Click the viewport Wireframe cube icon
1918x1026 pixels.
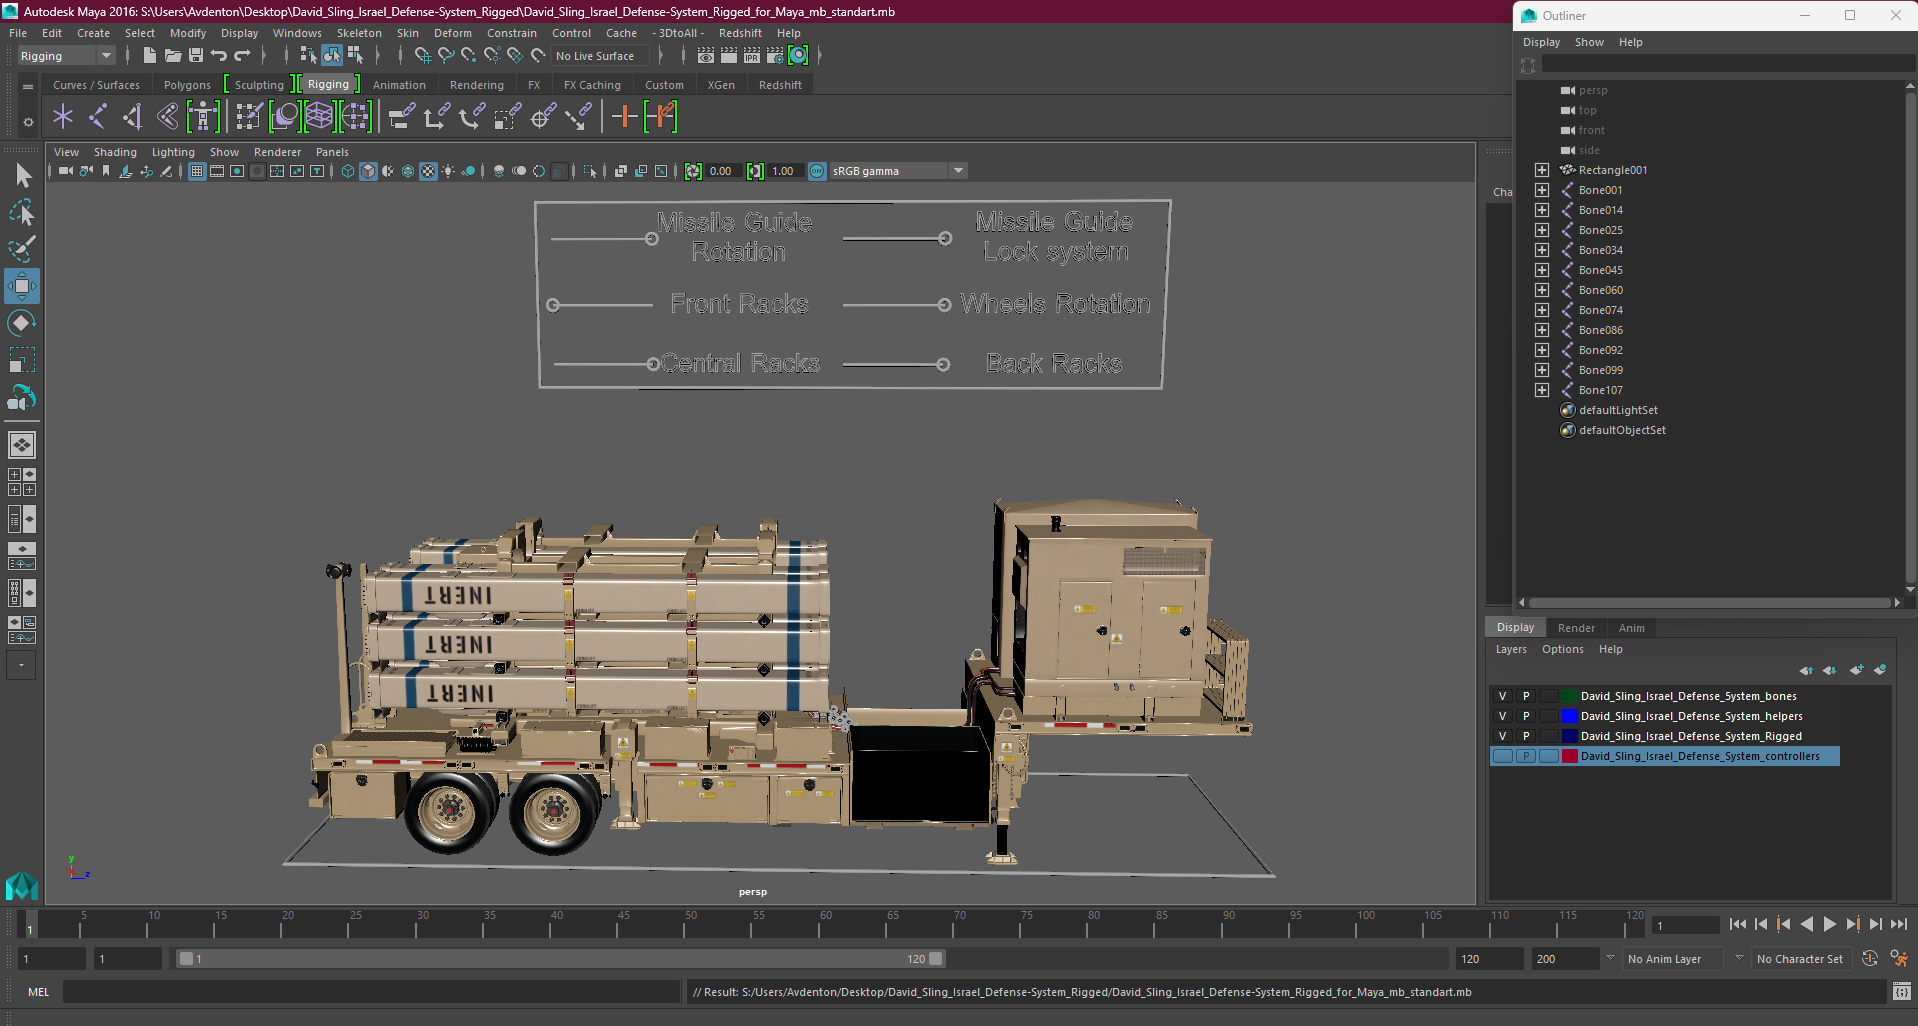(x=348, y=171)
